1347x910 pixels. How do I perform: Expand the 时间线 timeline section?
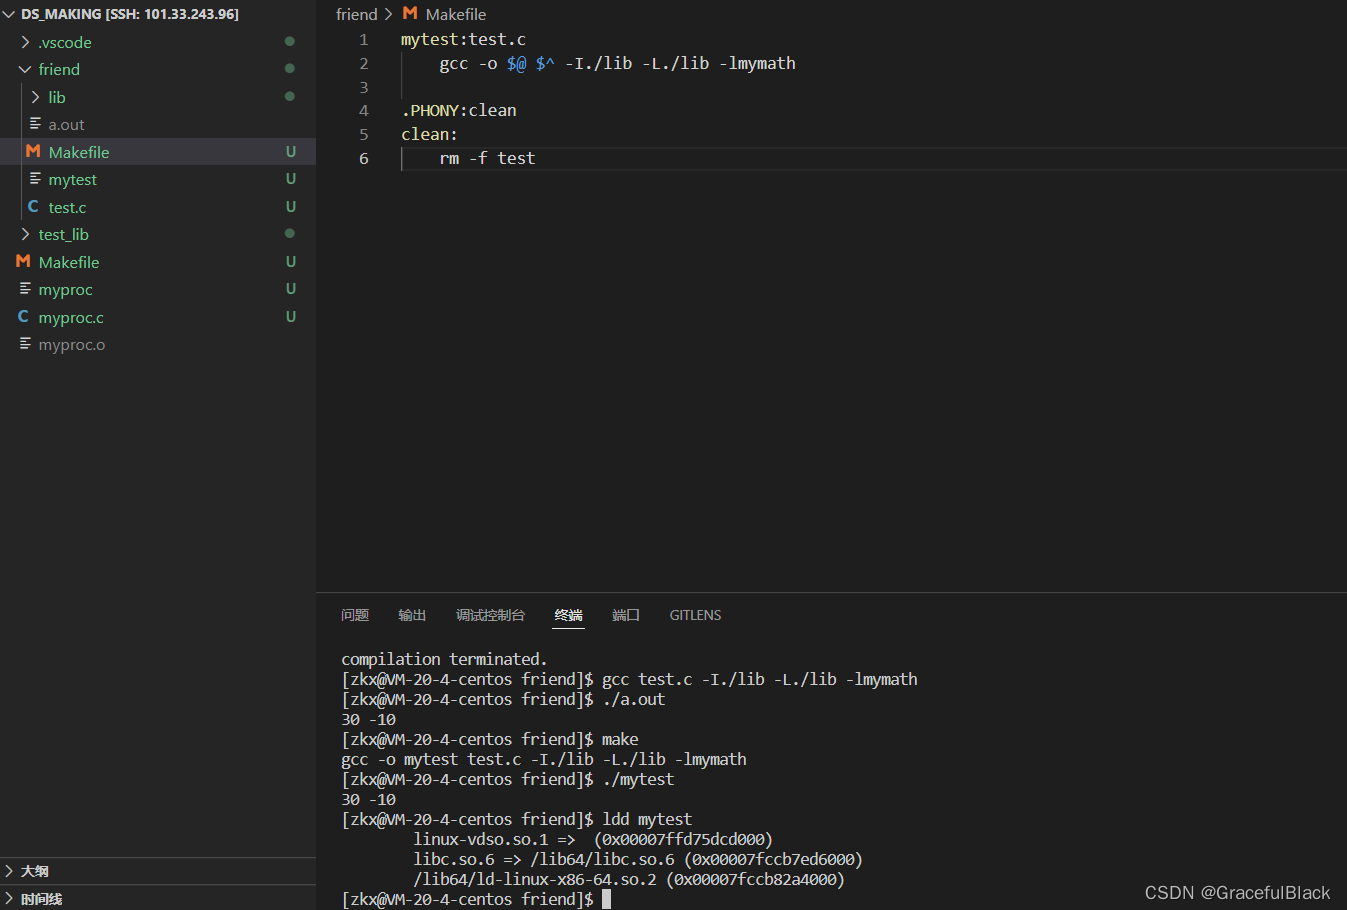(9, 898)
